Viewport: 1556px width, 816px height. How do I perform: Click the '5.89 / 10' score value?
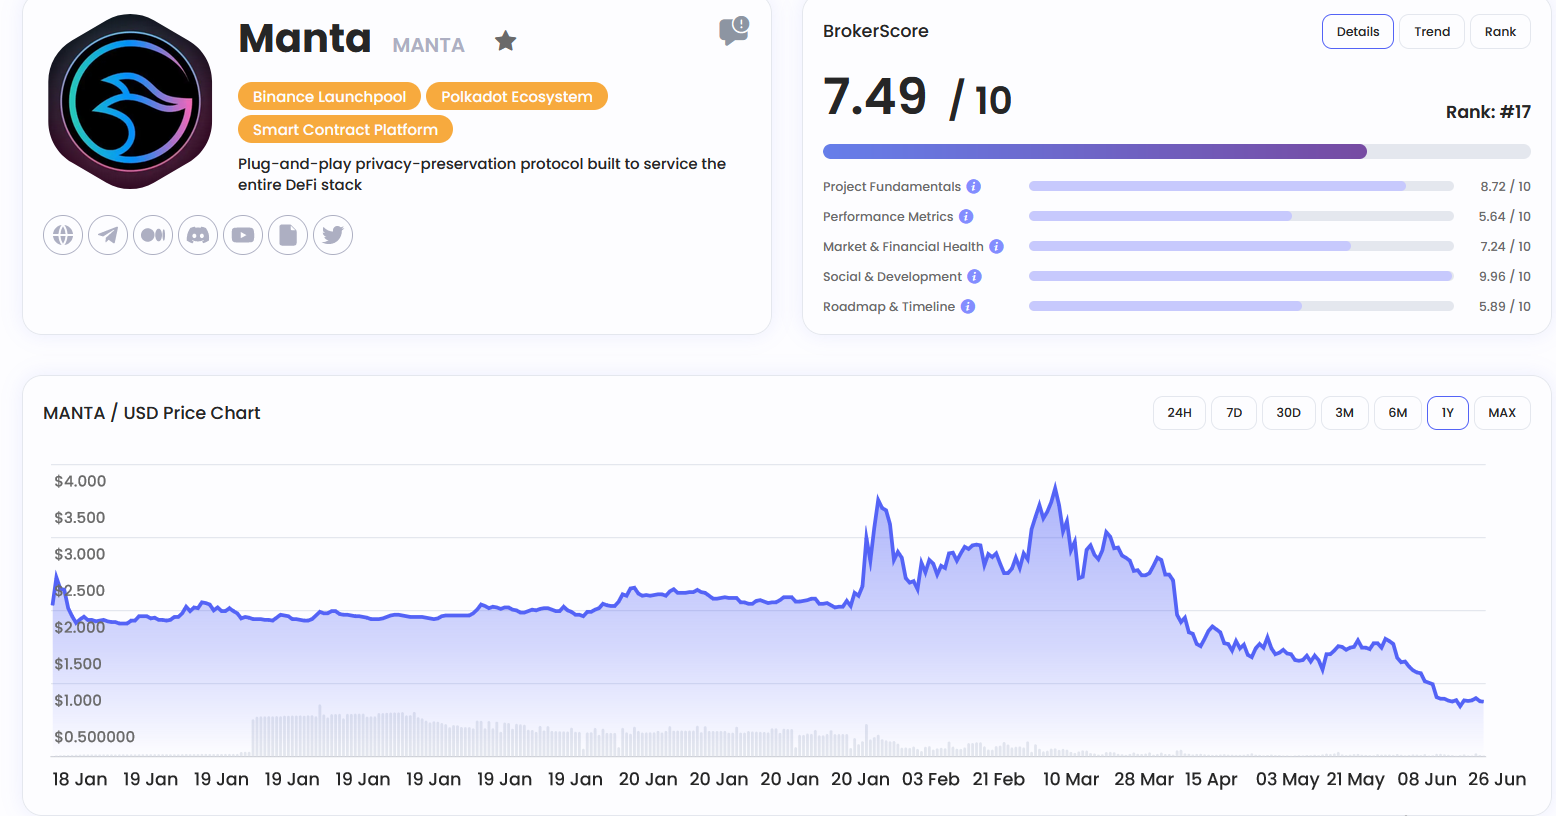click(1505, 307)
